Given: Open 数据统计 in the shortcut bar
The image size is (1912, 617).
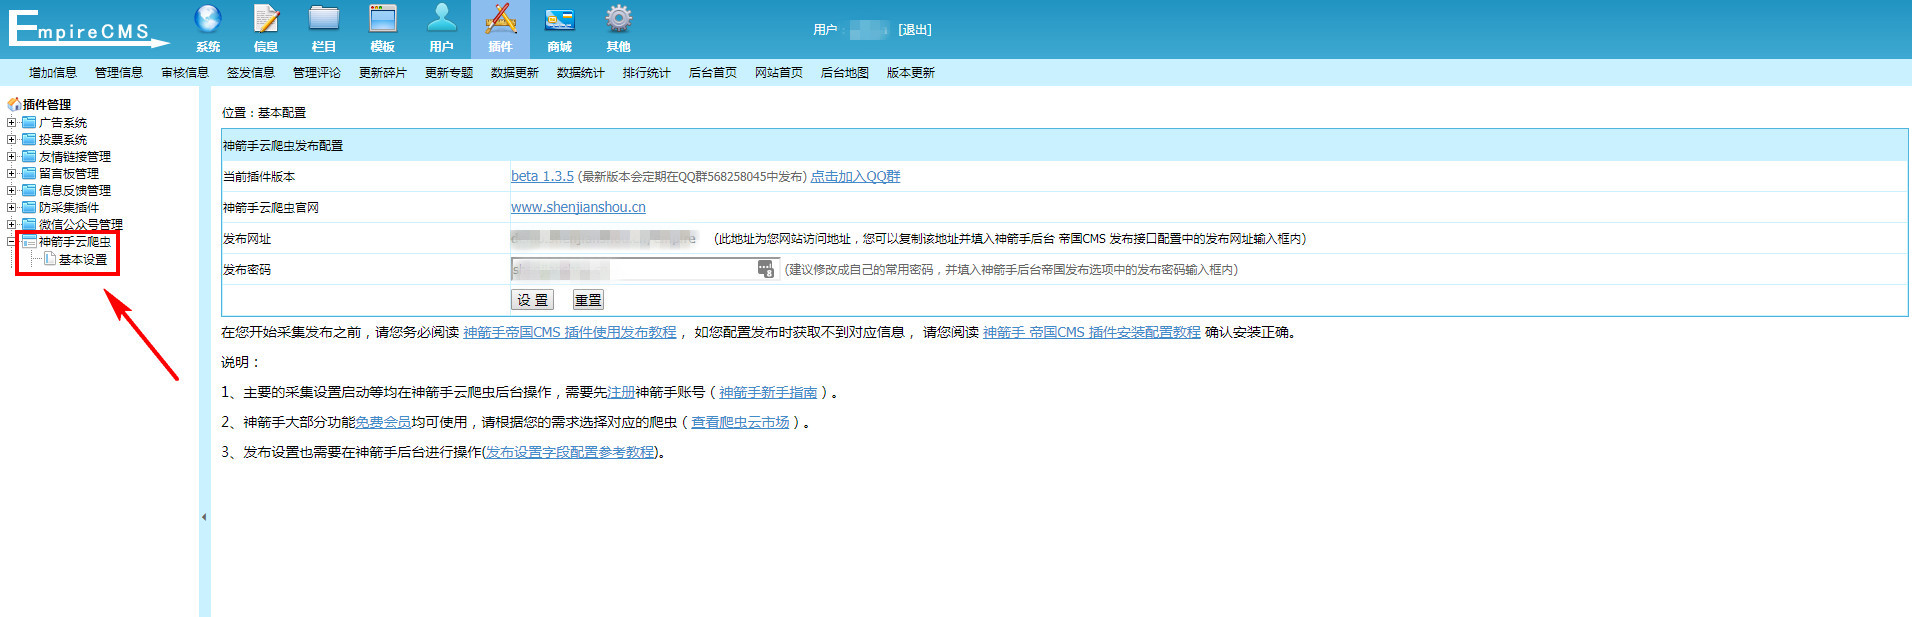Looking at the screenshot, I should coord(581,72).
